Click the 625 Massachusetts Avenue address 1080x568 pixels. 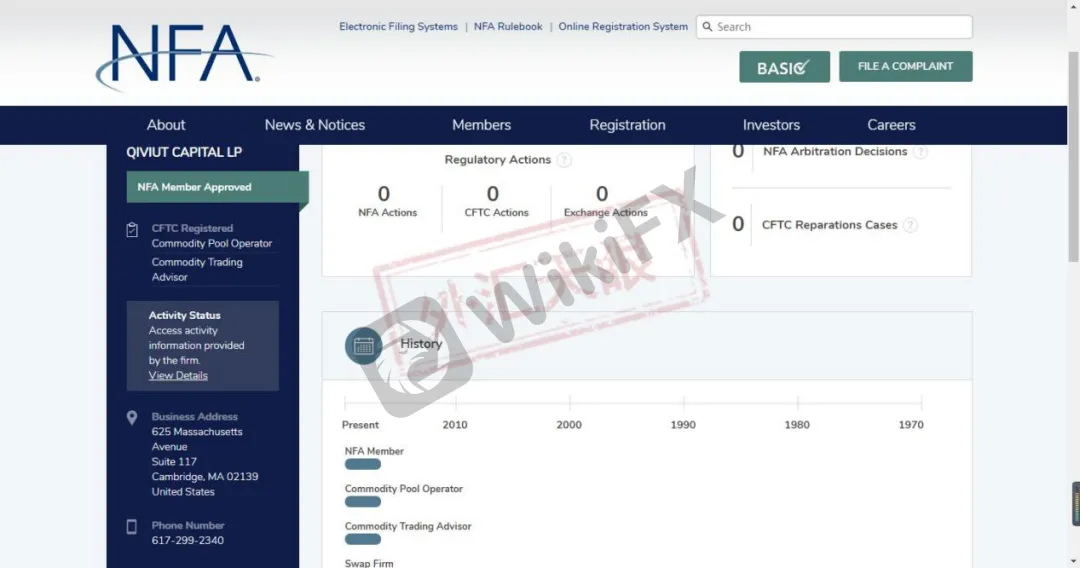coord(197,440)
